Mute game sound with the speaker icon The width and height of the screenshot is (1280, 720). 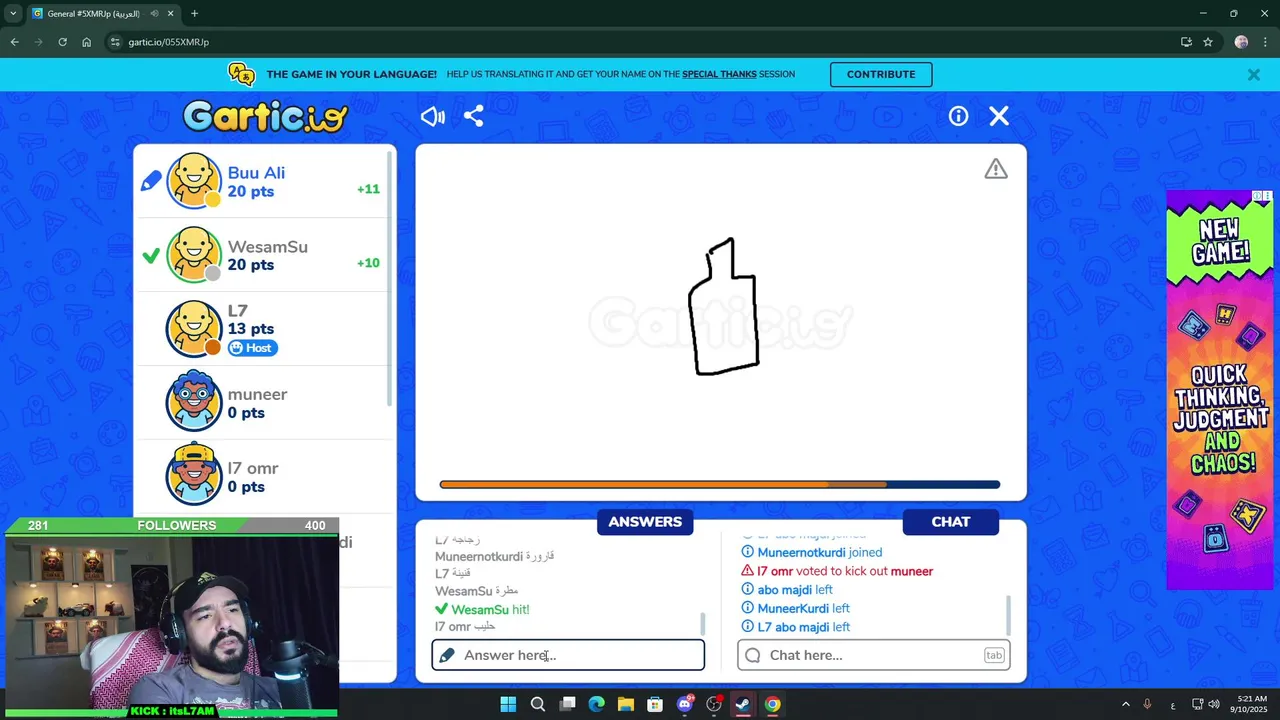tap(433, 117)
